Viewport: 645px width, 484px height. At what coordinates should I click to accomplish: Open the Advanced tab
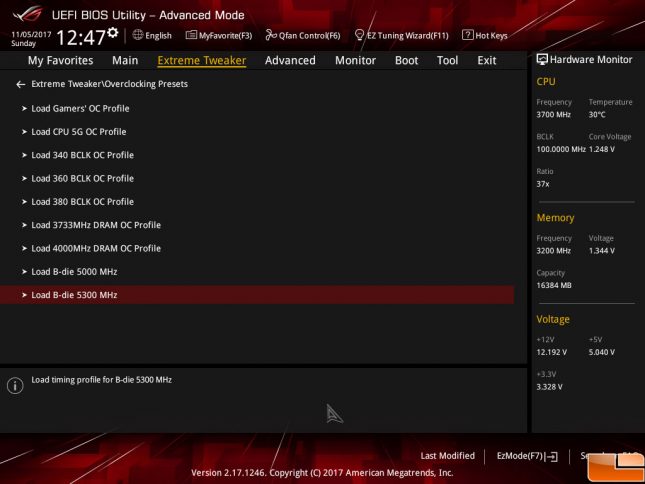click(290, 60)
